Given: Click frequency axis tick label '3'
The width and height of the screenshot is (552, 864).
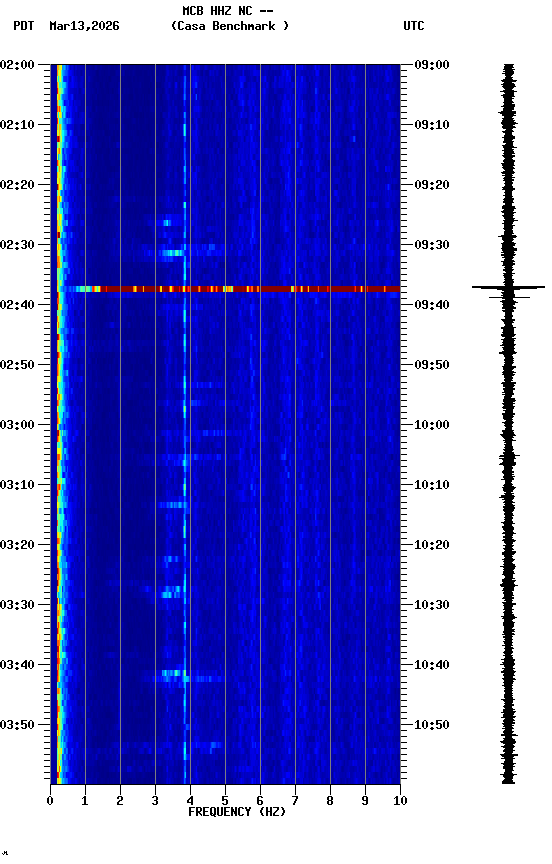Looking at the screenshot, I should 155,801.
